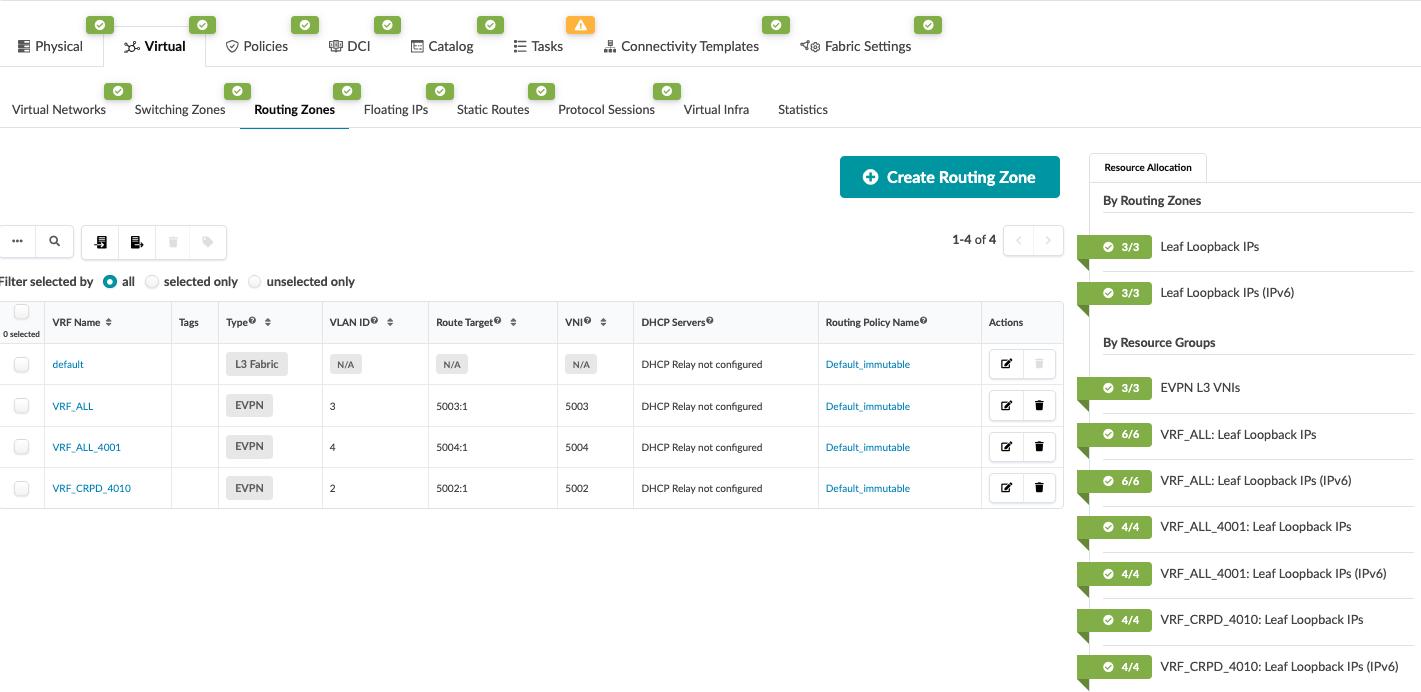
Task: Switch to Virtual Networks sub-tab
Action: tap(59, 110)
